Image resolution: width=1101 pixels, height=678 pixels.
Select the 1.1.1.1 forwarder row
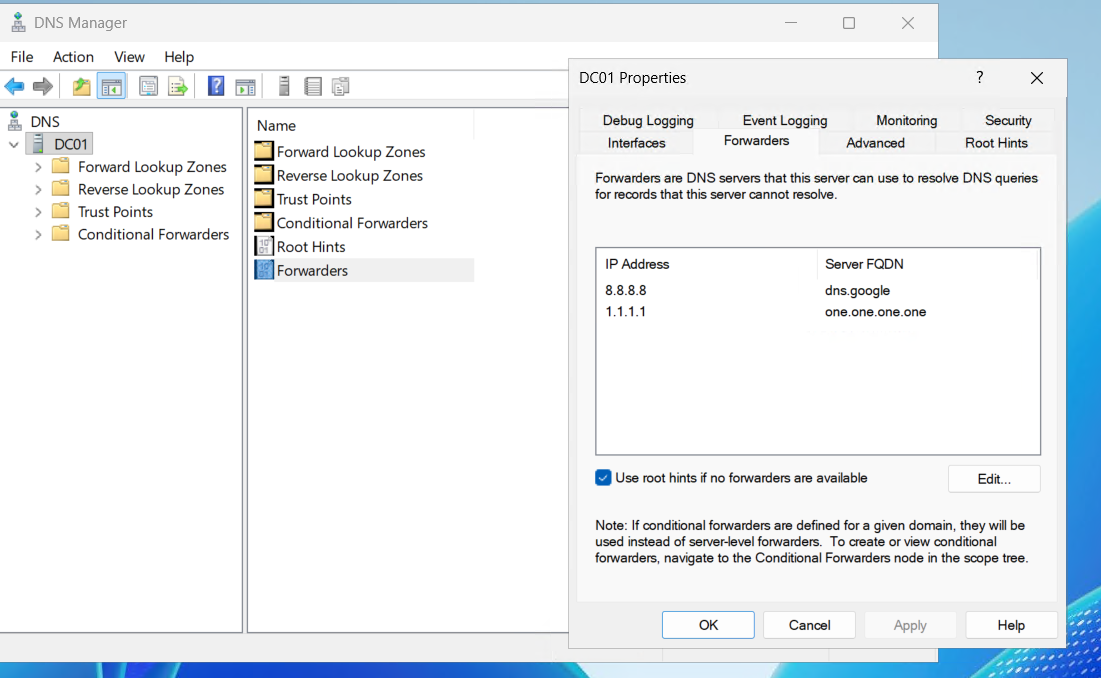point(818,312)
